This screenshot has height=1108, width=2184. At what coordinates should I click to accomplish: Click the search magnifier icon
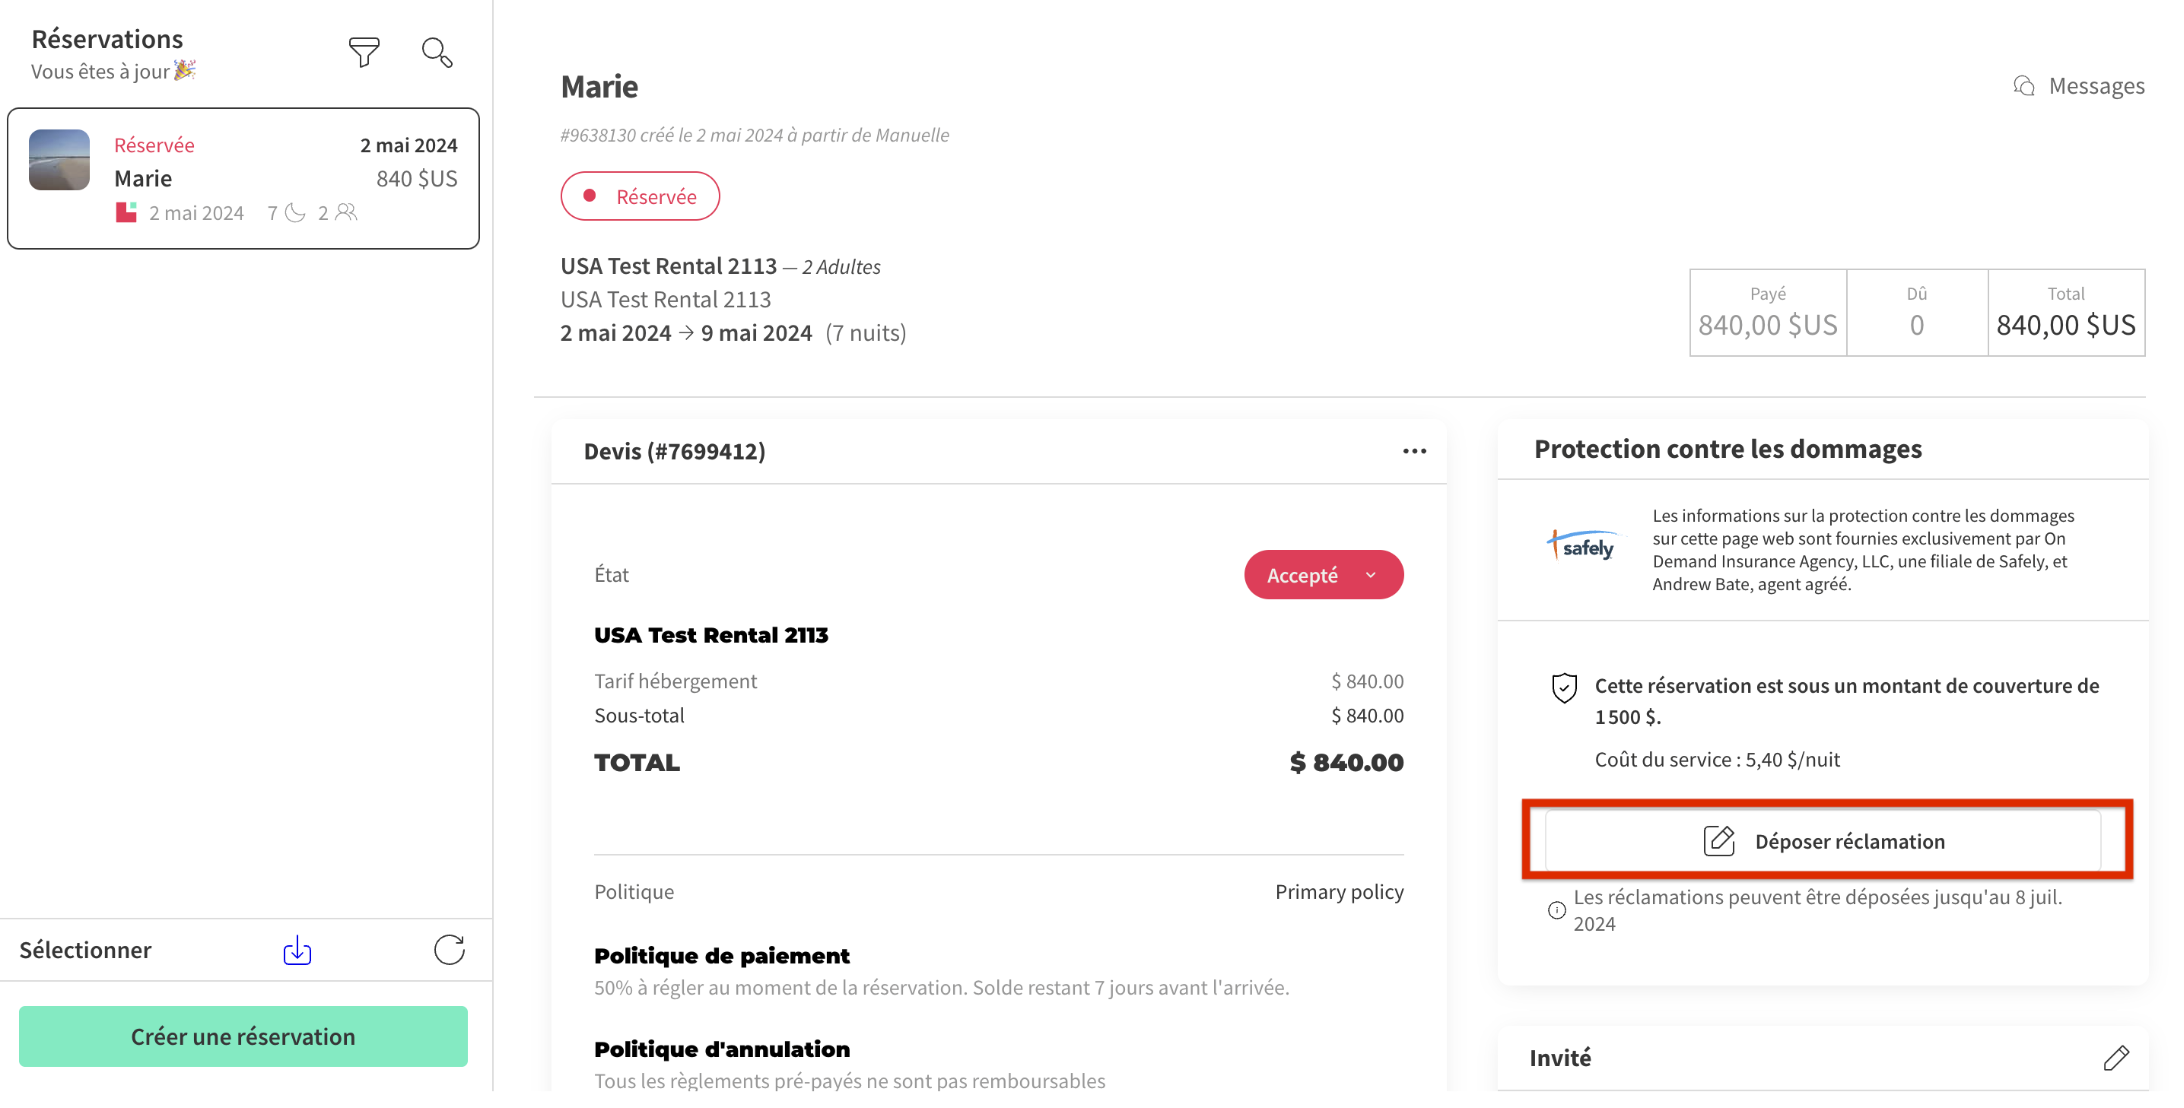(437, 52)
